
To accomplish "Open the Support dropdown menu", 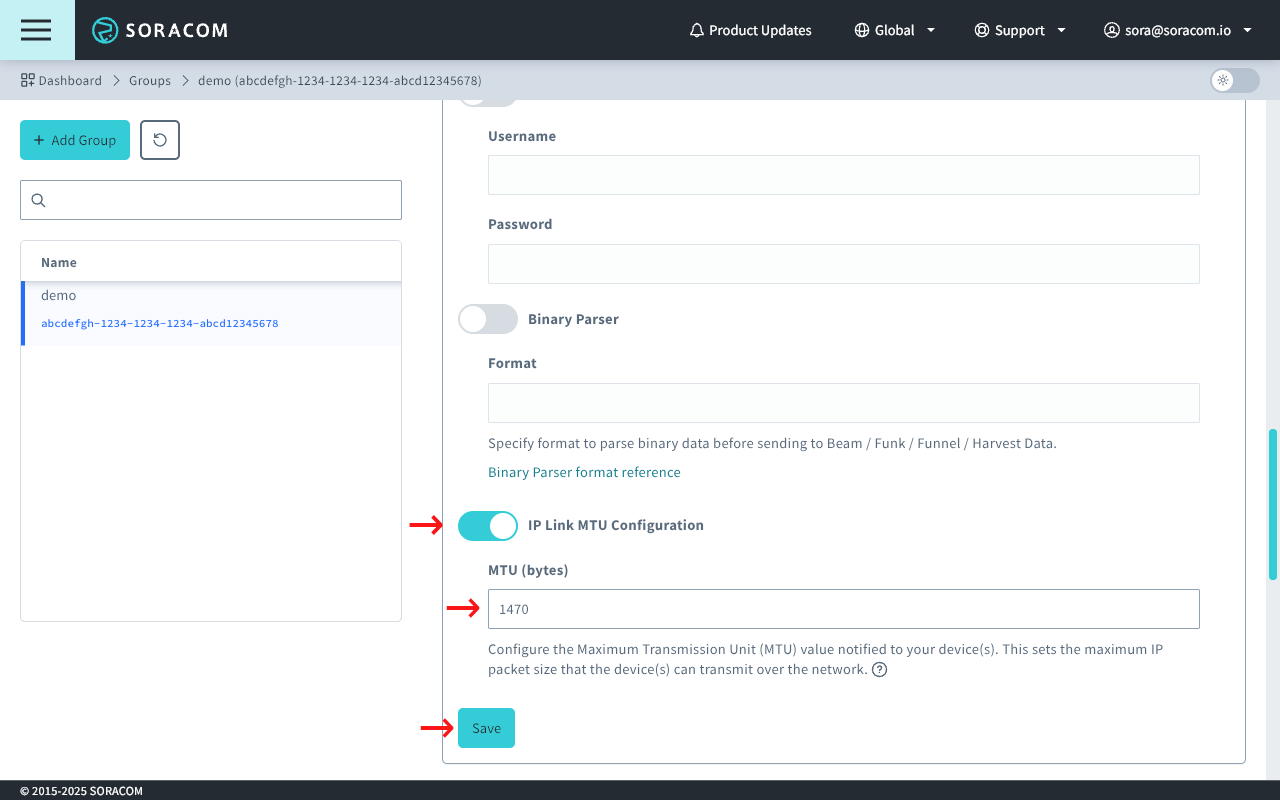I will click(1020, 31).
